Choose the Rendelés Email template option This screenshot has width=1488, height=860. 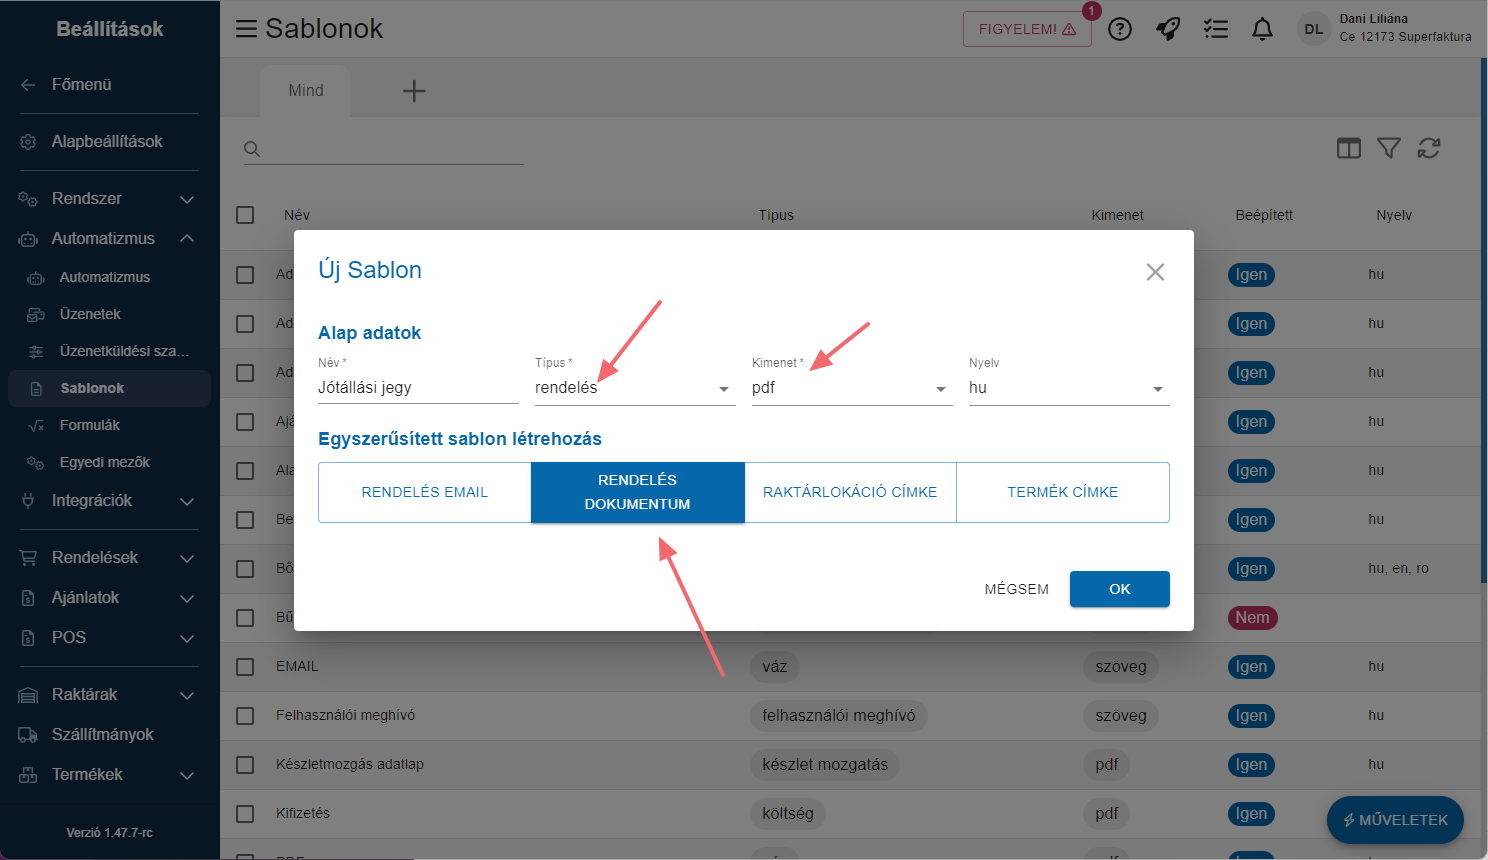[x=425, y=492]
